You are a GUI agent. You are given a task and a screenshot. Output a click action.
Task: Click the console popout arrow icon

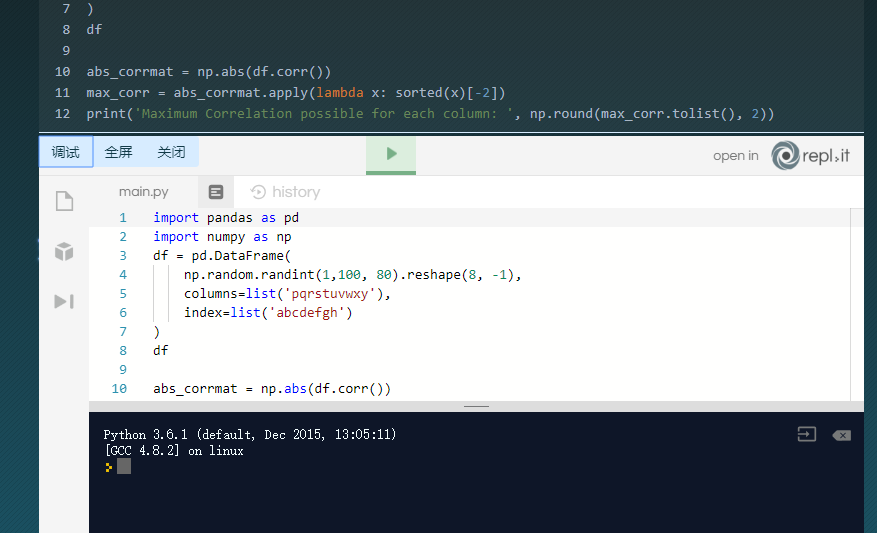[807, 435]
